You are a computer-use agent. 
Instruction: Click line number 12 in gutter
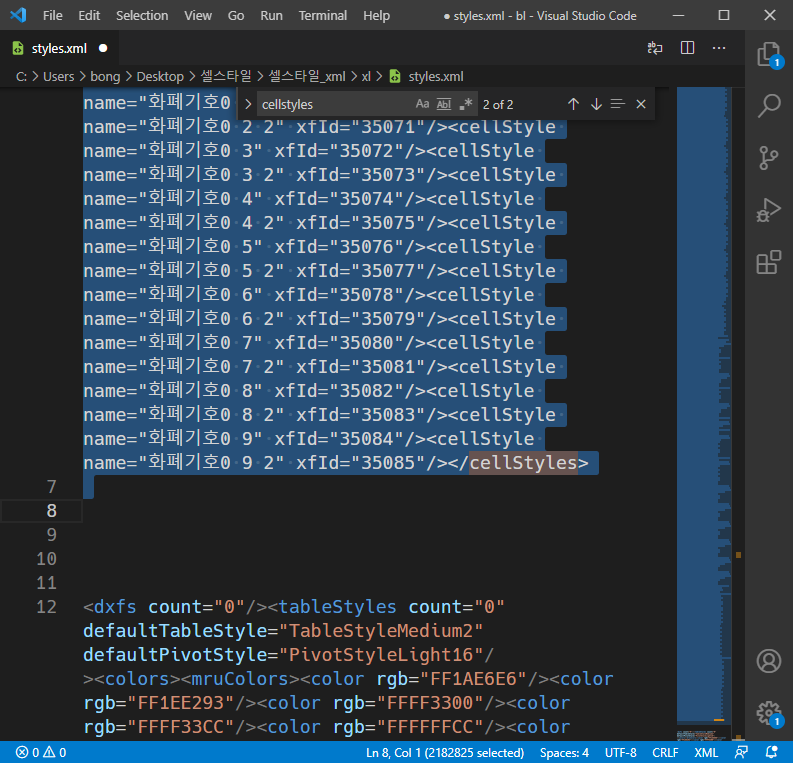(47, 607)
